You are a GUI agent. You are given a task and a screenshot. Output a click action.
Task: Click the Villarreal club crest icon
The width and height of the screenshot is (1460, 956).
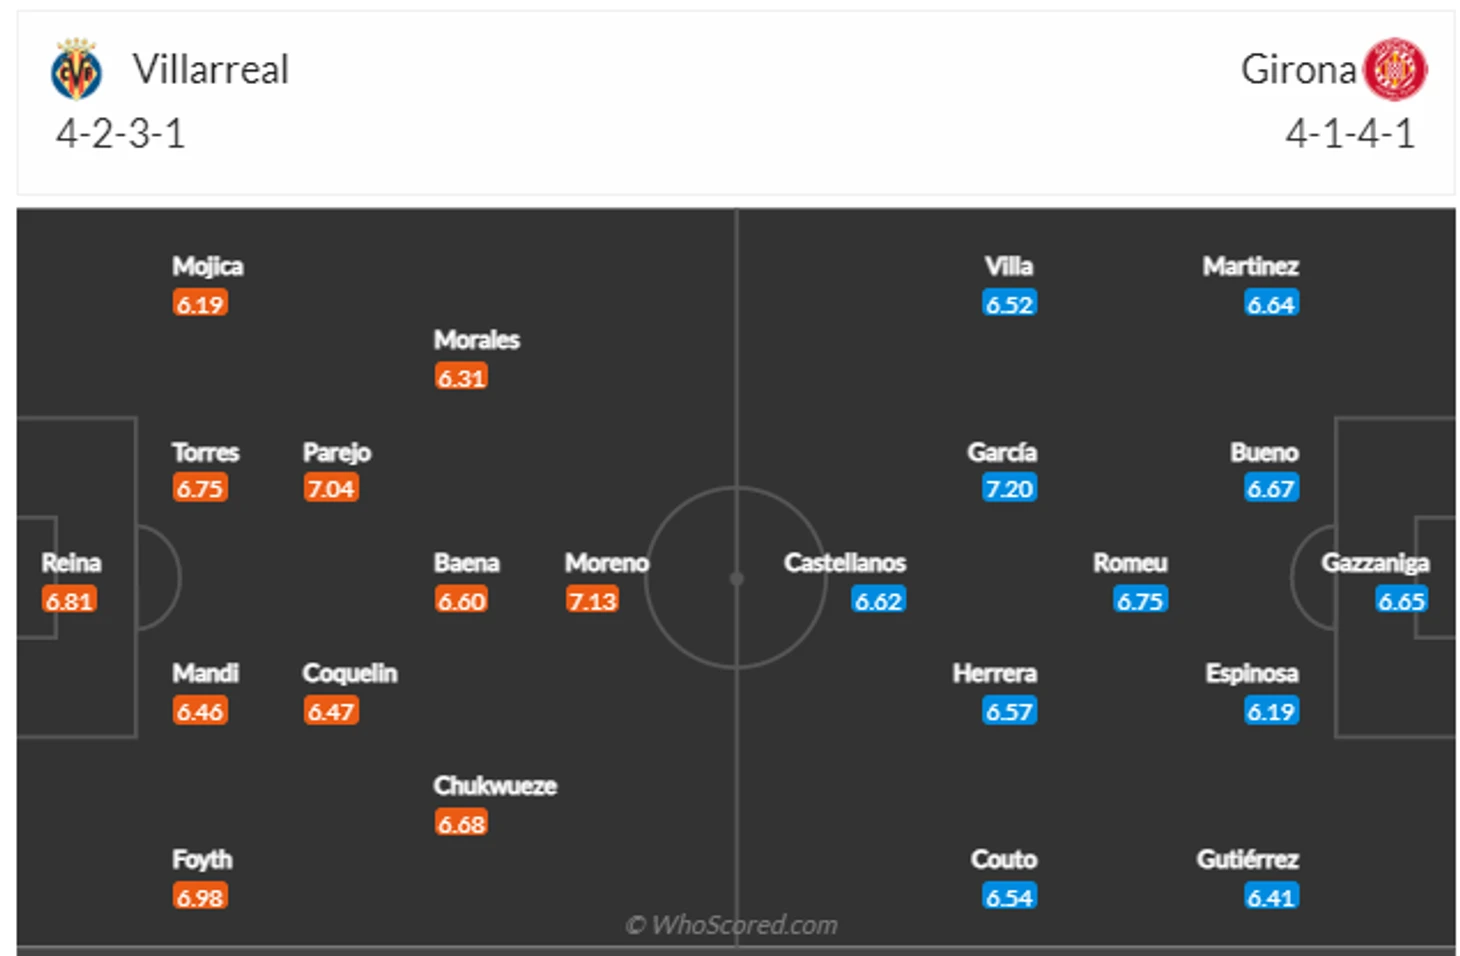[x=76, y=69]
